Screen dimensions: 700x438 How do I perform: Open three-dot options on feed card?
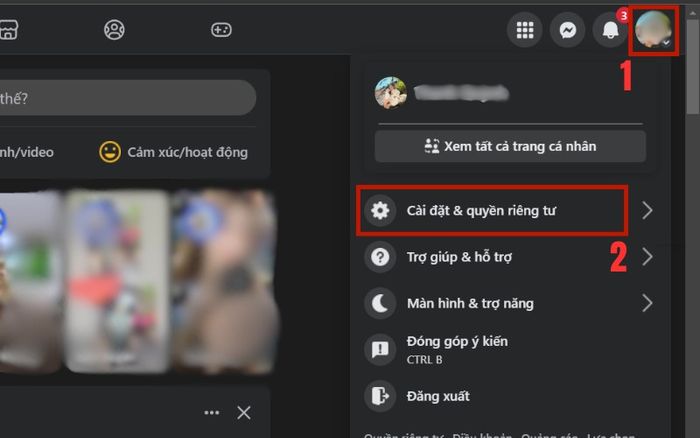point(211,413)
